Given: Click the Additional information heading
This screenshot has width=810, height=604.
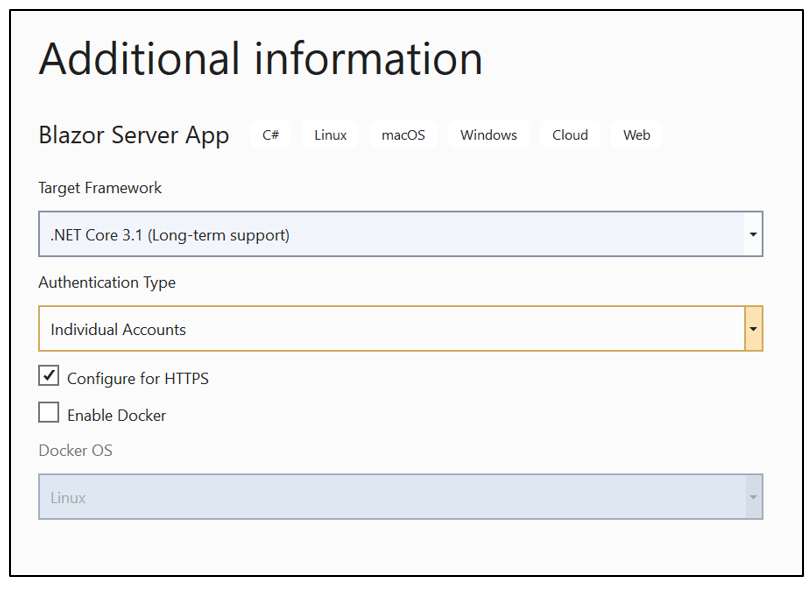Looking at the screenshot, I should coord(260,59).
